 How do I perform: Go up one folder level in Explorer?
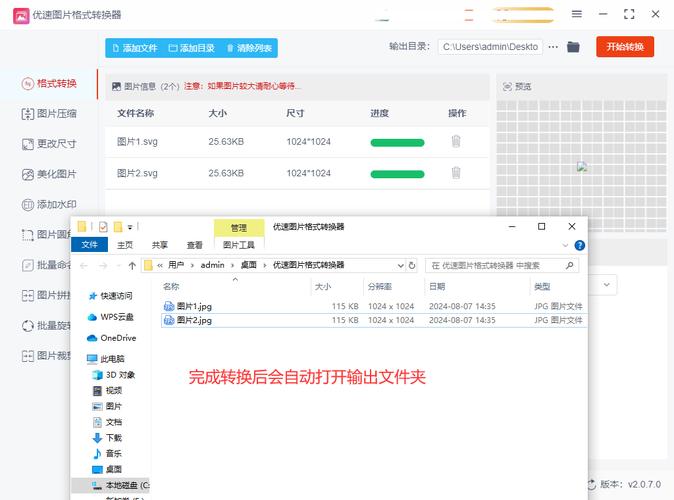click(x=132, y=266)
